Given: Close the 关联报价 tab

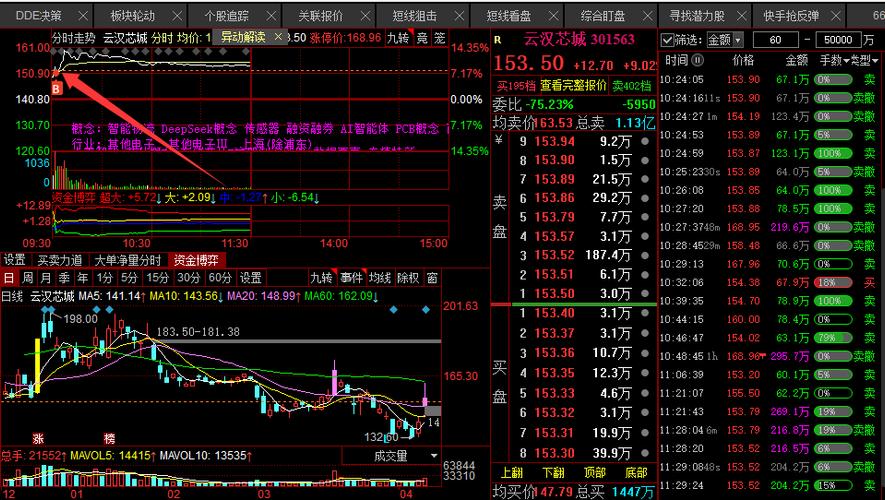Looking at the screenshot, I should (365, 16).
